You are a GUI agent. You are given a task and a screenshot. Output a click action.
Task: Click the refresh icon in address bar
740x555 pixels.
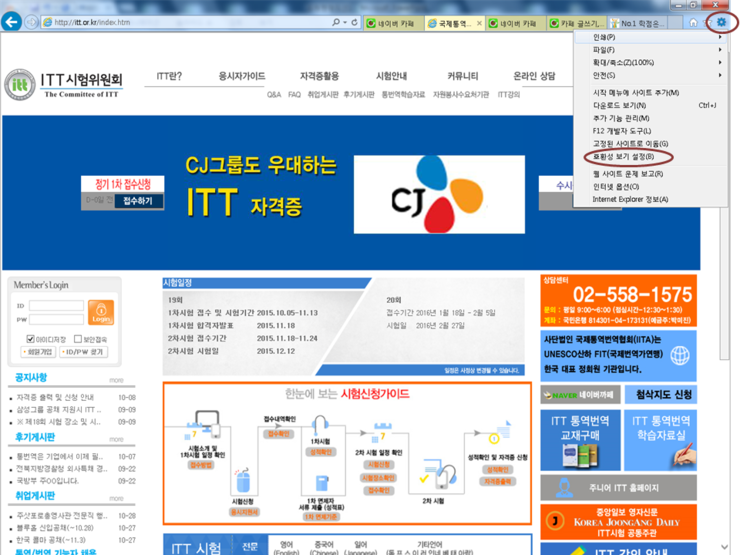[355, 22]
